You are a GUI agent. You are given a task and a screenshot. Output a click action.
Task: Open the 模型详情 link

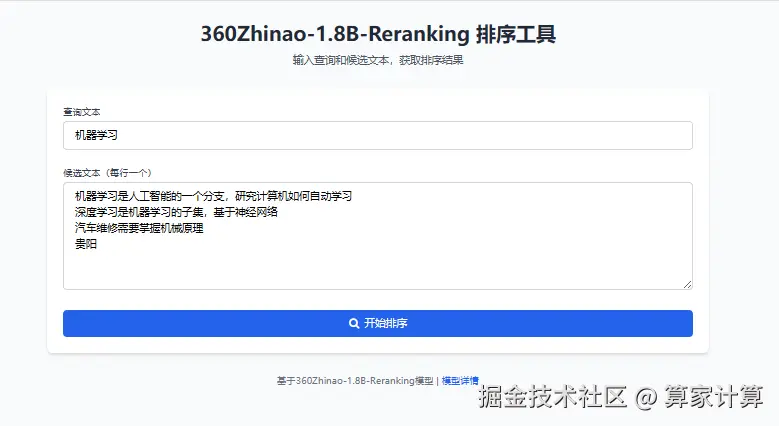coord(460,381)
